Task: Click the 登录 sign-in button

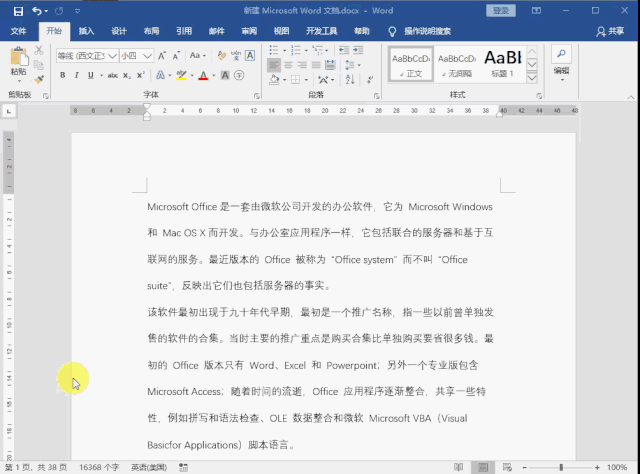Action: [501, 11]
